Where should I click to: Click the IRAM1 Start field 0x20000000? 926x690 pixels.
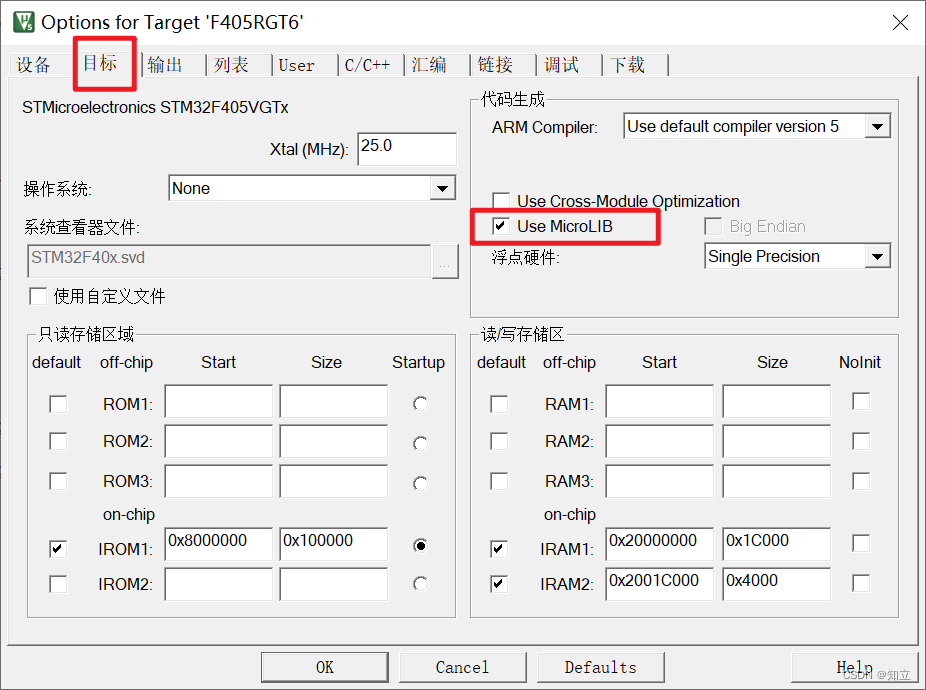[x=660, y=544]
